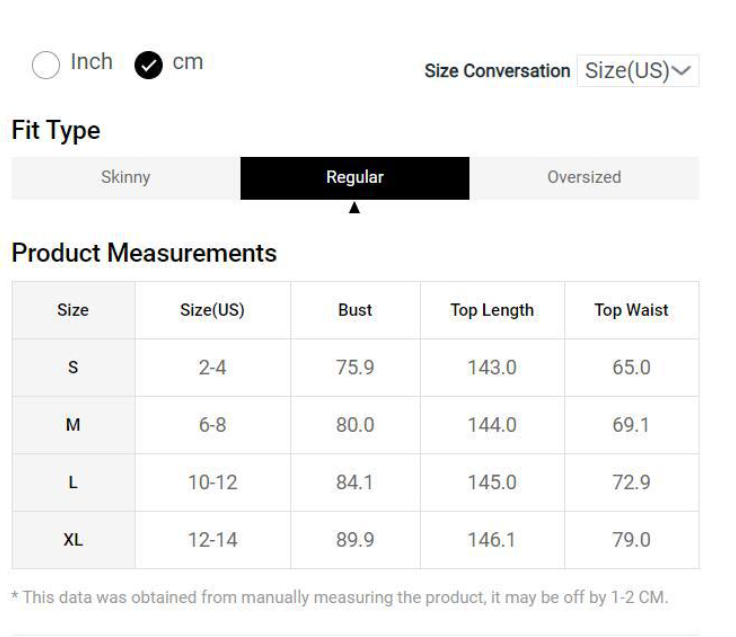Select the cm unit radio button
Viewport: 736px width, 637px height.
pyautogui.click(x=148, y=65)
